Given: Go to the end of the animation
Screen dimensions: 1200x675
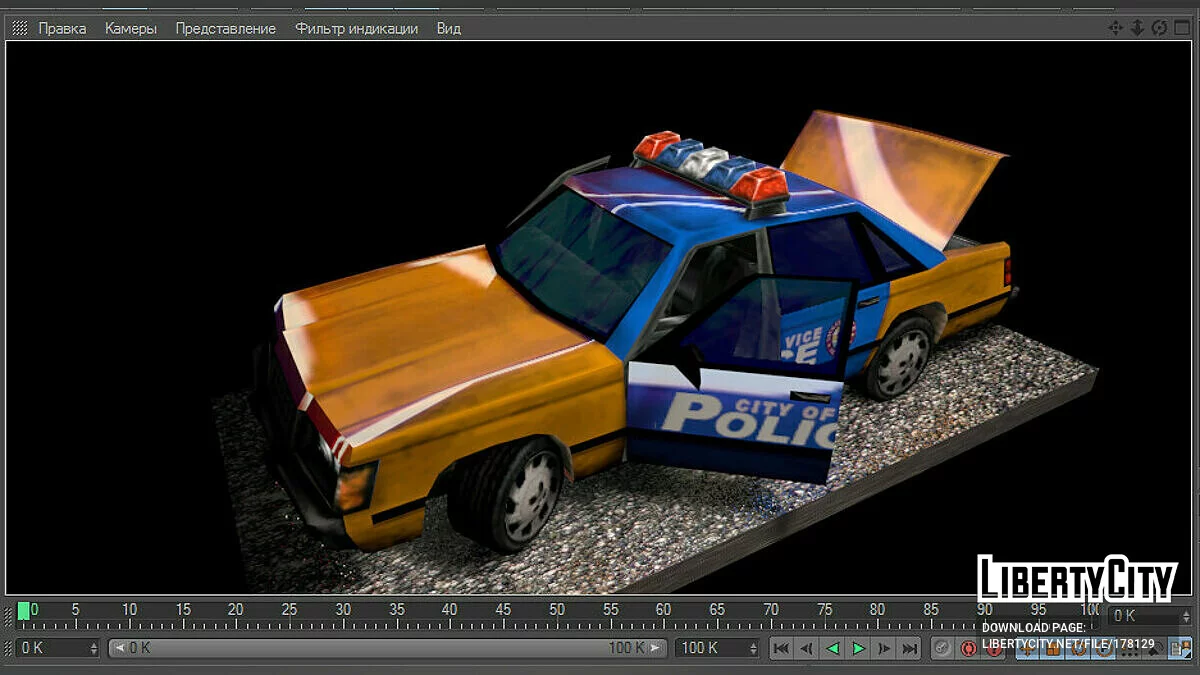Looking at the screenshot, I should [909, 648].
